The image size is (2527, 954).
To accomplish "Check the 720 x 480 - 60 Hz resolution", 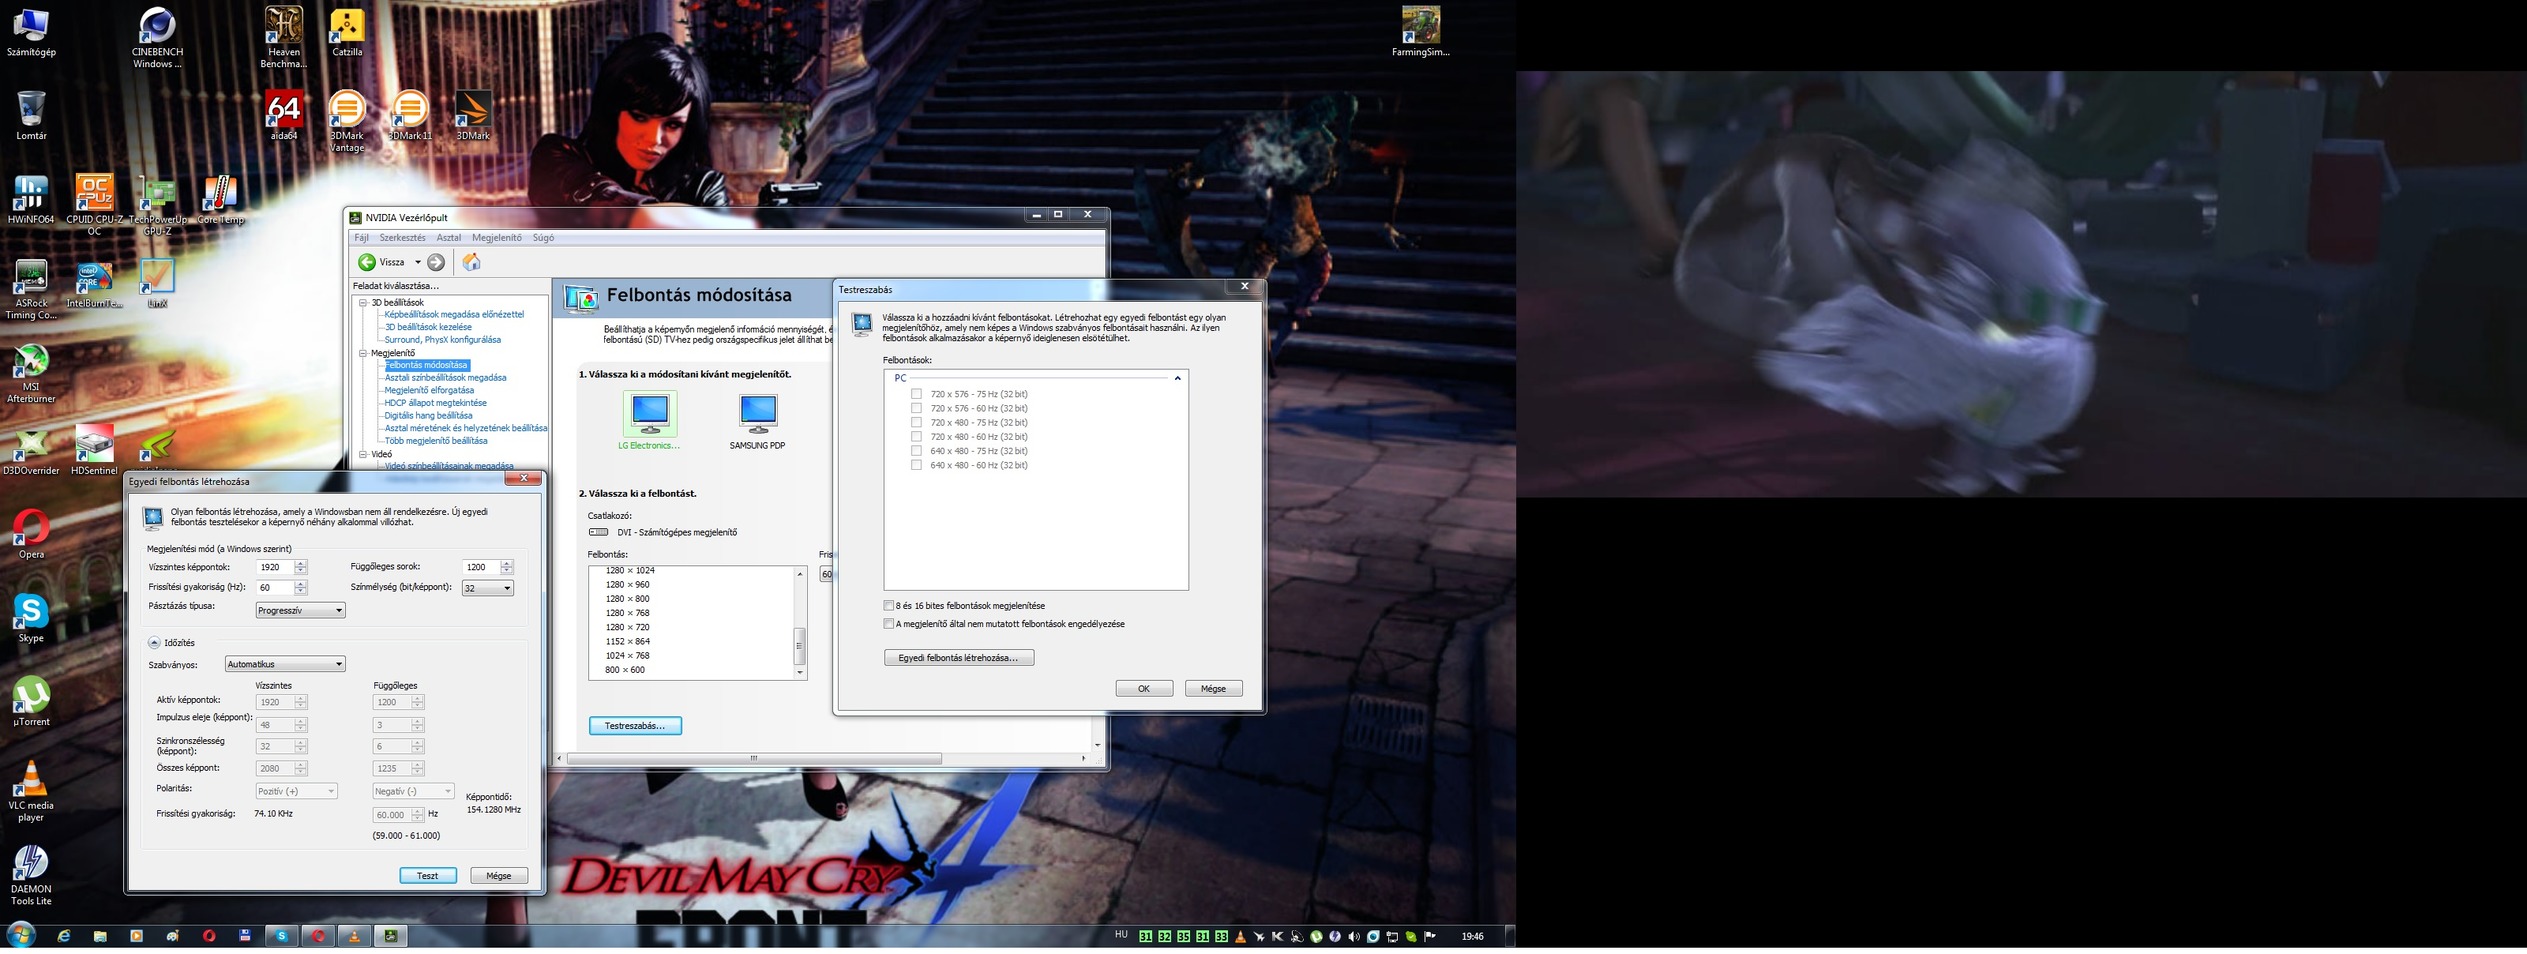I will pyautogui.click(x=916, y=436).
